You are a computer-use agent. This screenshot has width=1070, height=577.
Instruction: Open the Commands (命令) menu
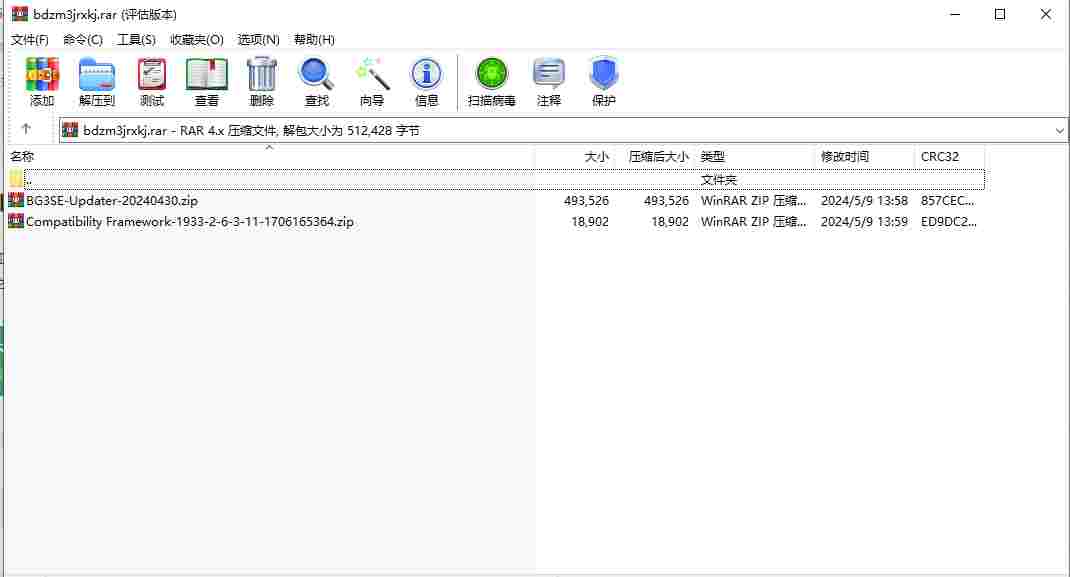(83, 40)
